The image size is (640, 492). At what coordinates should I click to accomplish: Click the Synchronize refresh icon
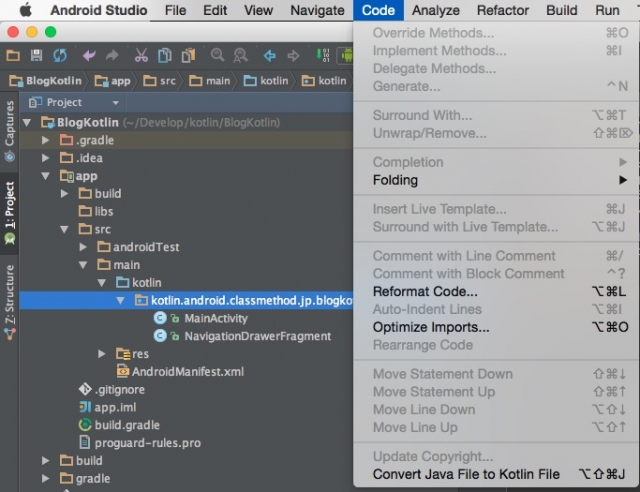click(59, 55)
